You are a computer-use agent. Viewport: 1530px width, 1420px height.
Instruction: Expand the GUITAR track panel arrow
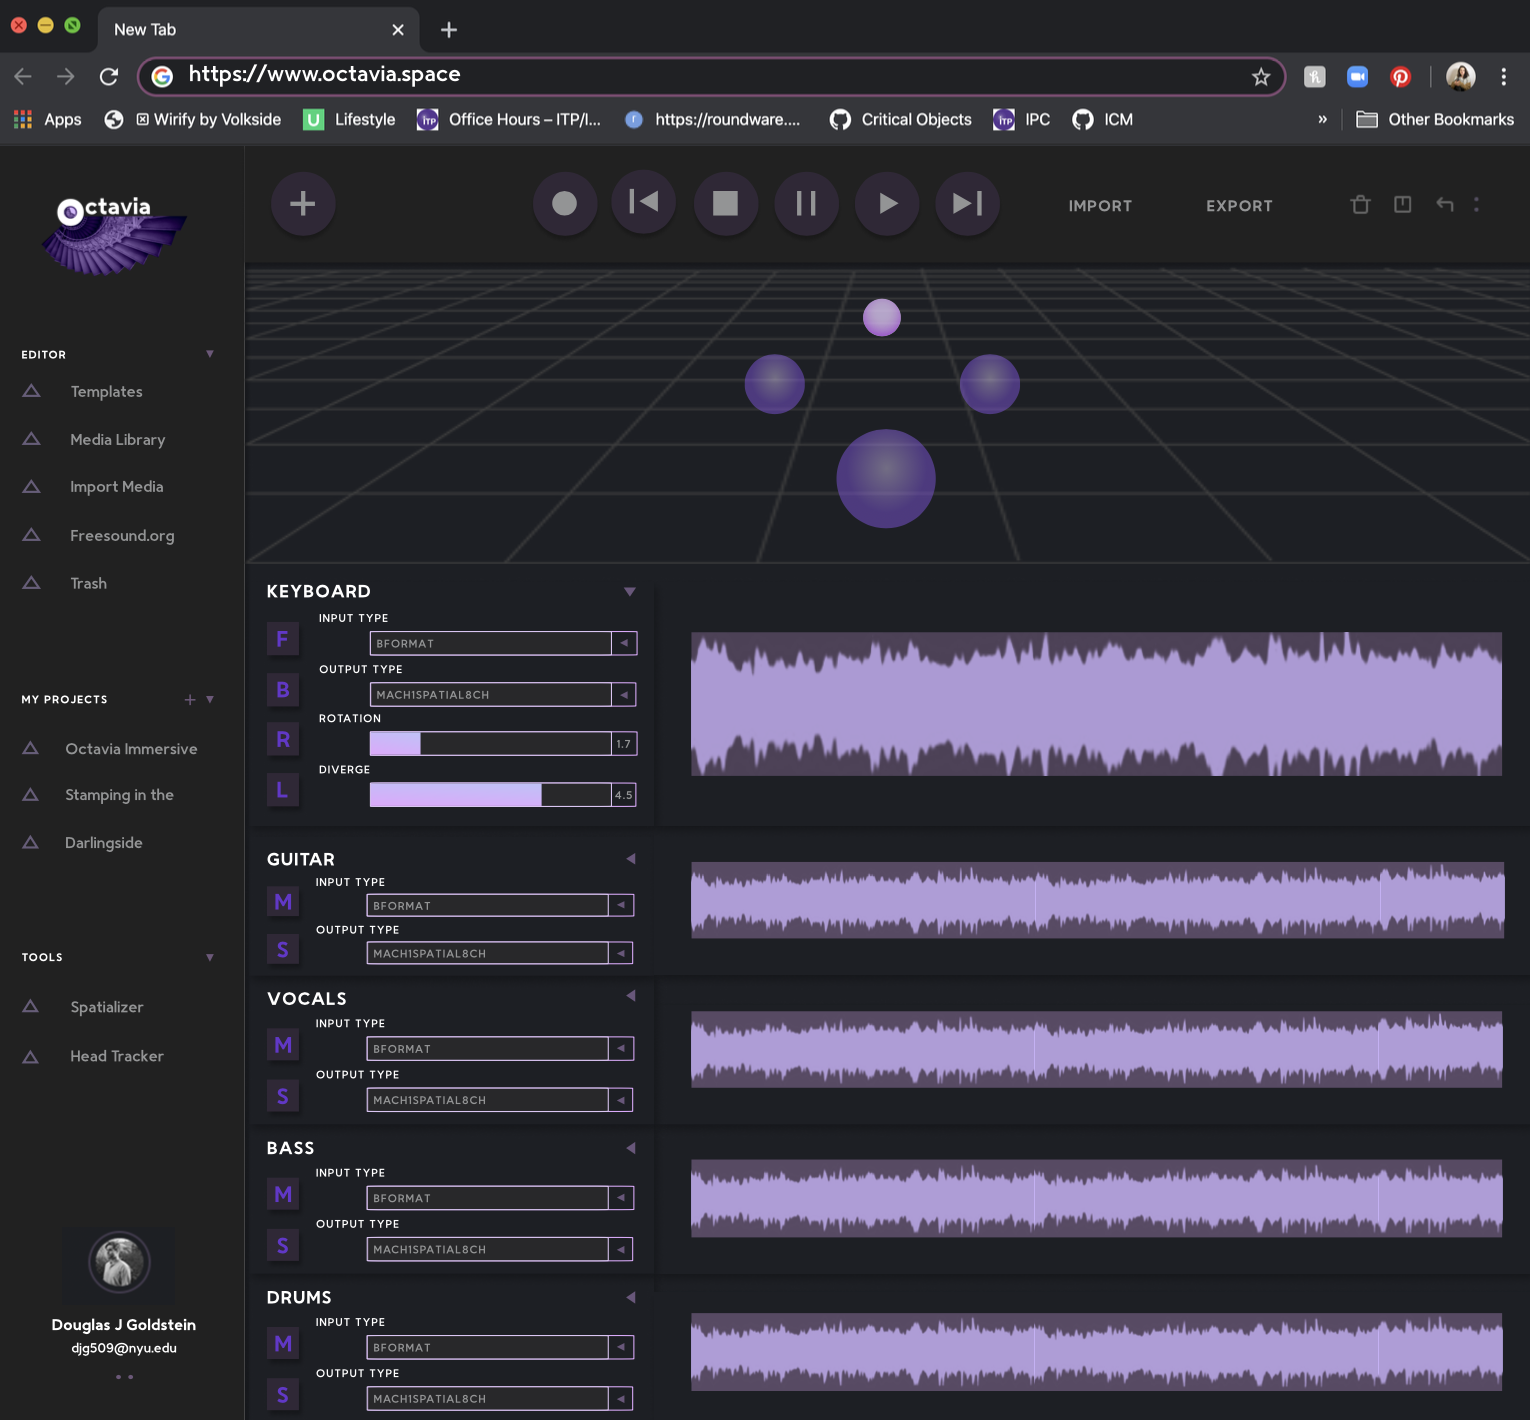[x=631, y=859]
